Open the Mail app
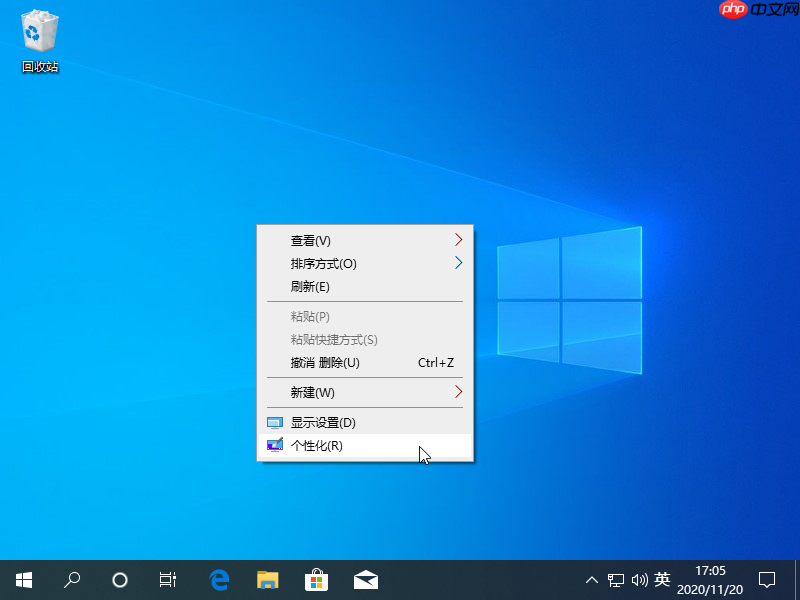This screenshot has width=800, height=600. tap(365, 579)
